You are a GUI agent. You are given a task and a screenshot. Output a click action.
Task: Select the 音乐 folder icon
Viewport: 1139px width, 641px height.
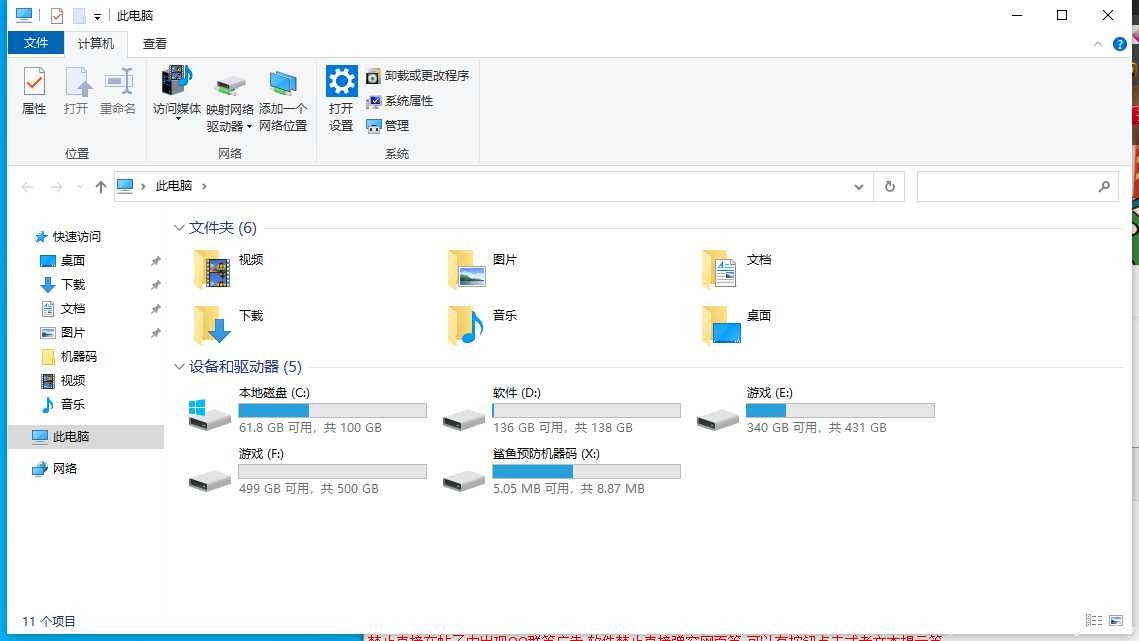[x=466, y=325]
